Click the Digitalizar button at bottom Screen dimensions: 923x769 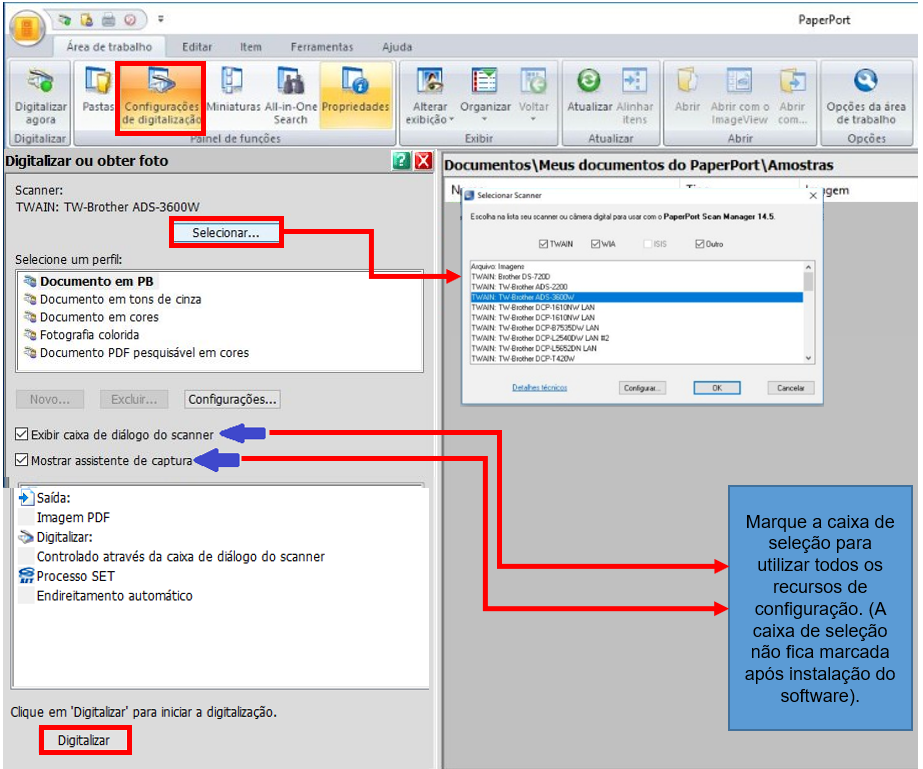pyautogui.click(x=84, y=740)
